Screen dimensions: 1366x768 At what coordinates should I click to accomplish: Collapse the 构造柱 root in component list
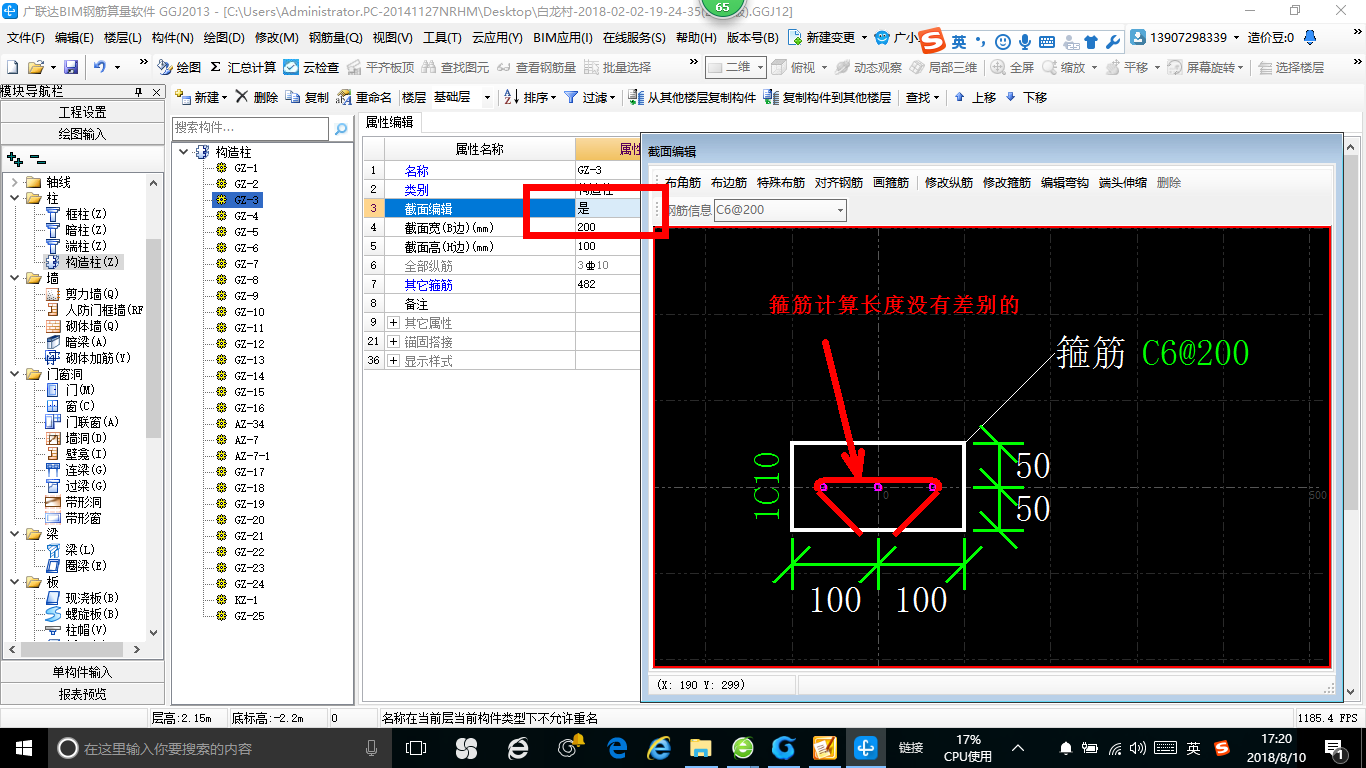pyautogui.click(x=184, y=152)
